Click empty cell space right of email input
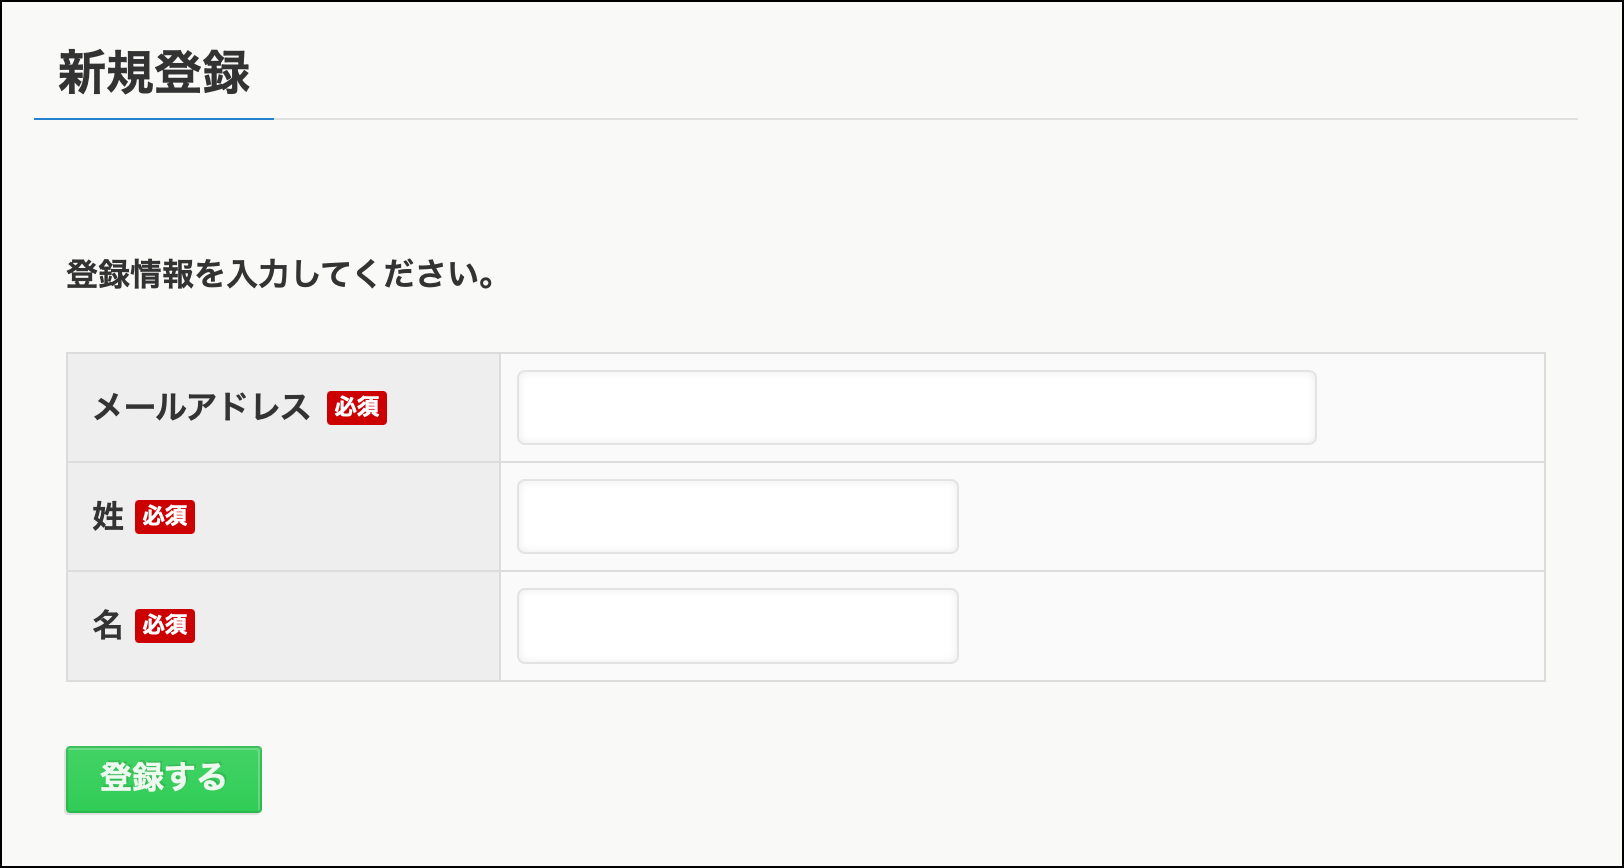This screenshot has height=868, width=1624. tap(1430, 407)
